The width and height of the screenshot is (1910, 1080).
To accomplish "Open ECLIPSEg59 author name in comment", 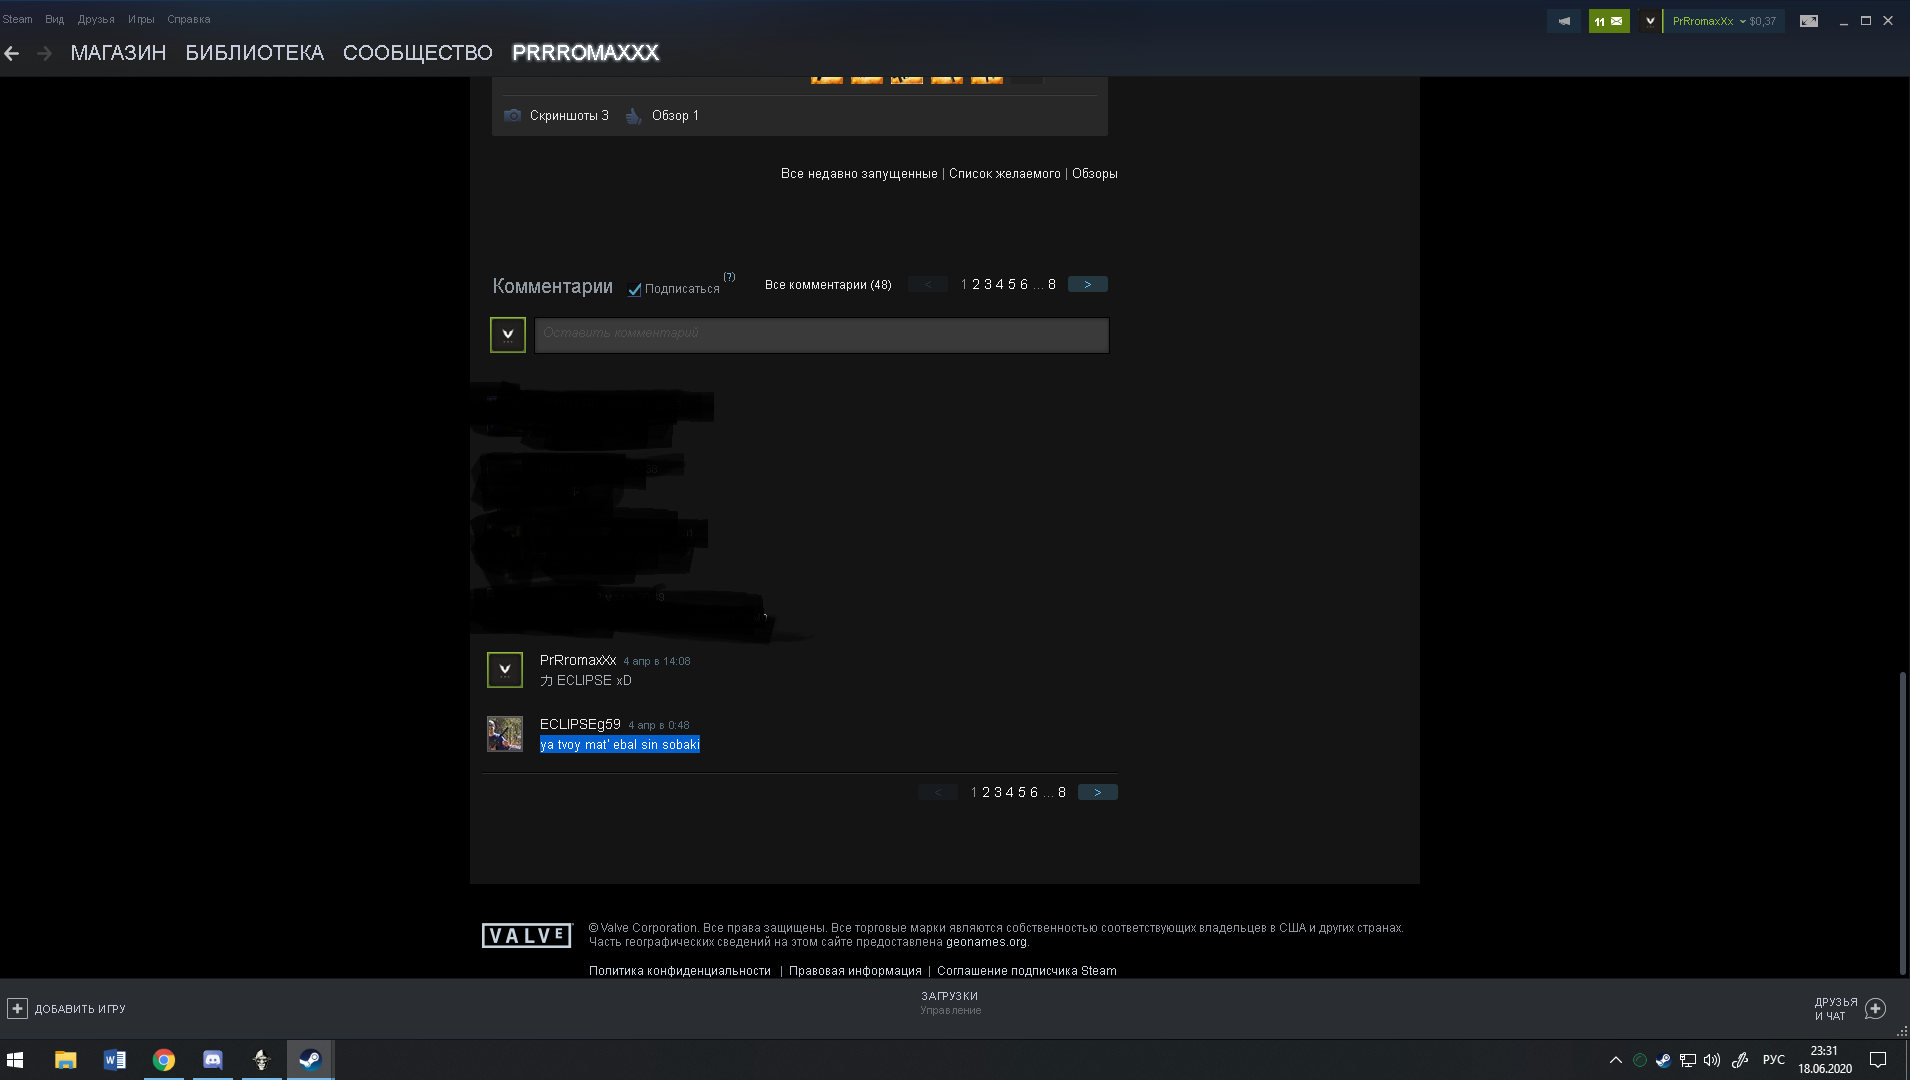I will pyautogui.click(x=580, y=724).
